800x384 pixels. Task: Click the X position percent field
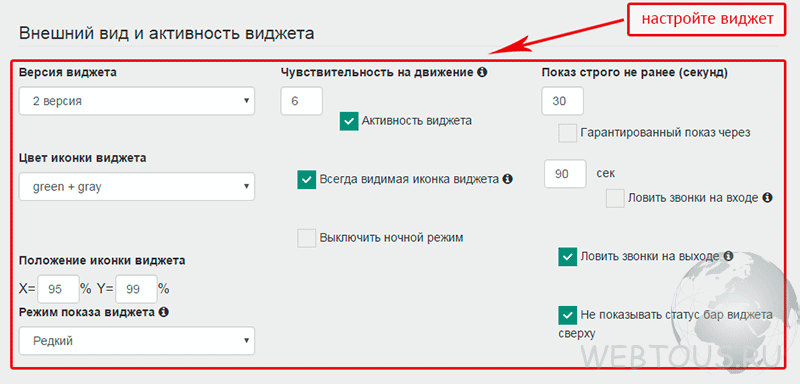tap(58, 289)
